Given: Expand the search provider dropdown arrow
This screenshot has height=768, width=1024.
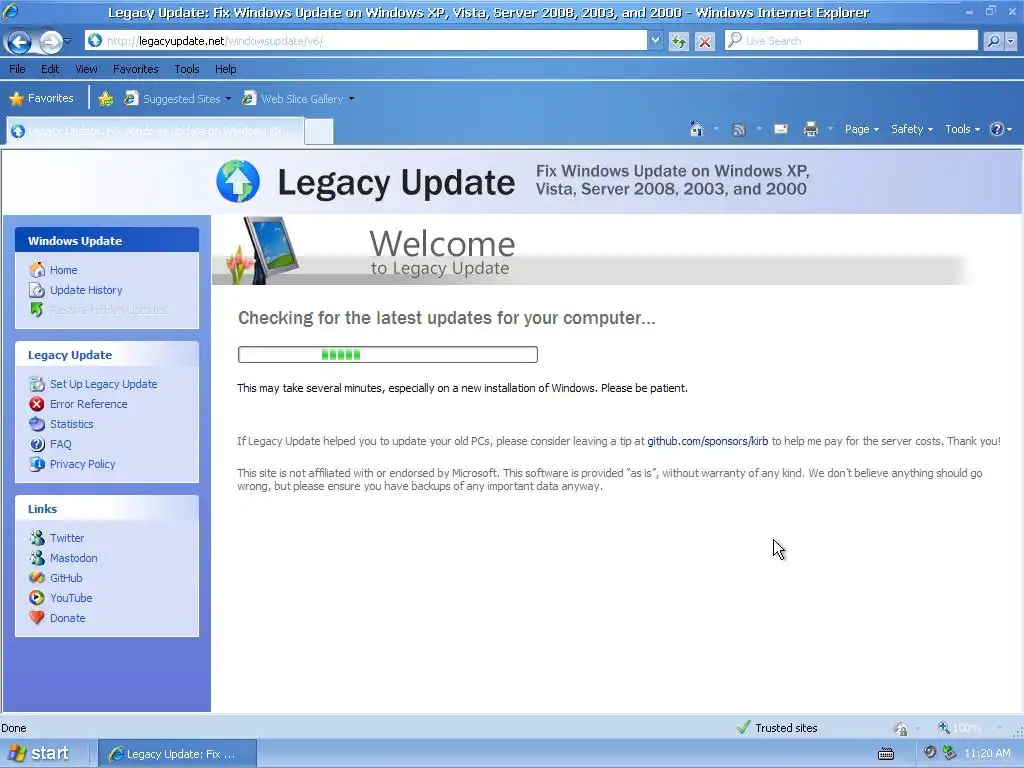Looking at the screenshot, I should point(1010,41).
